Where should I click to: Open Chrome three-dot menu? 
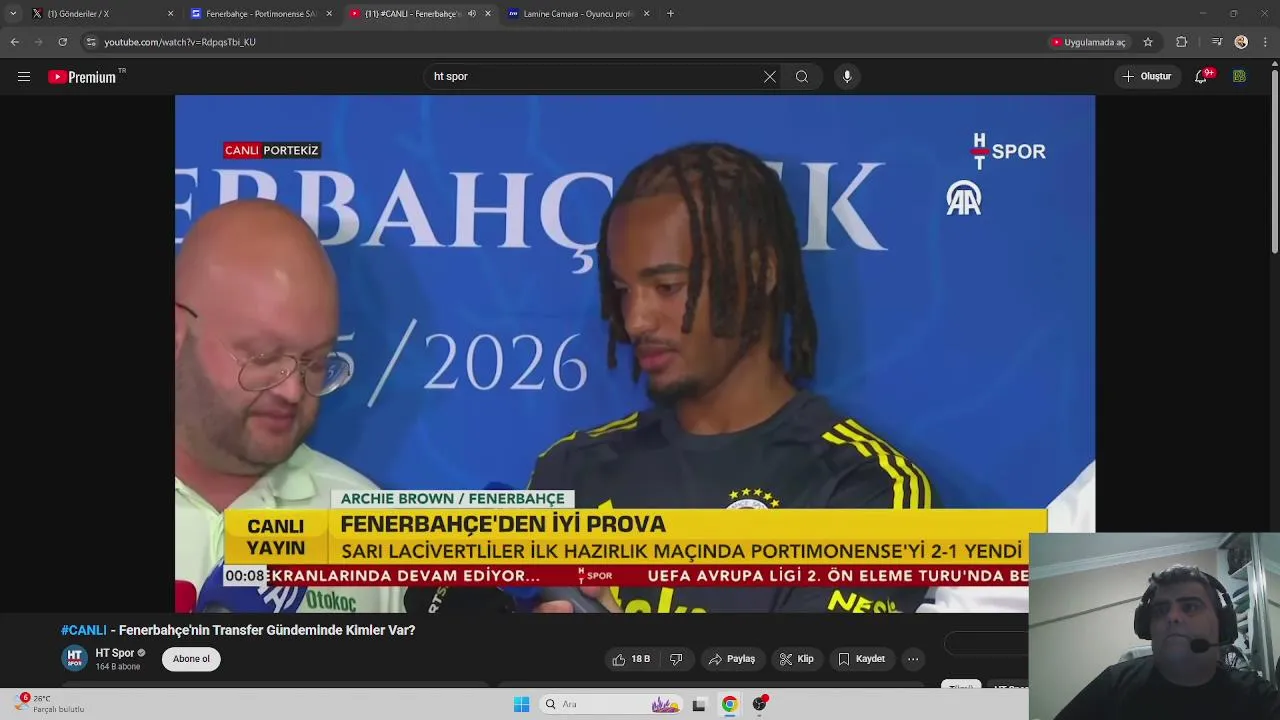pos(1266,42)
